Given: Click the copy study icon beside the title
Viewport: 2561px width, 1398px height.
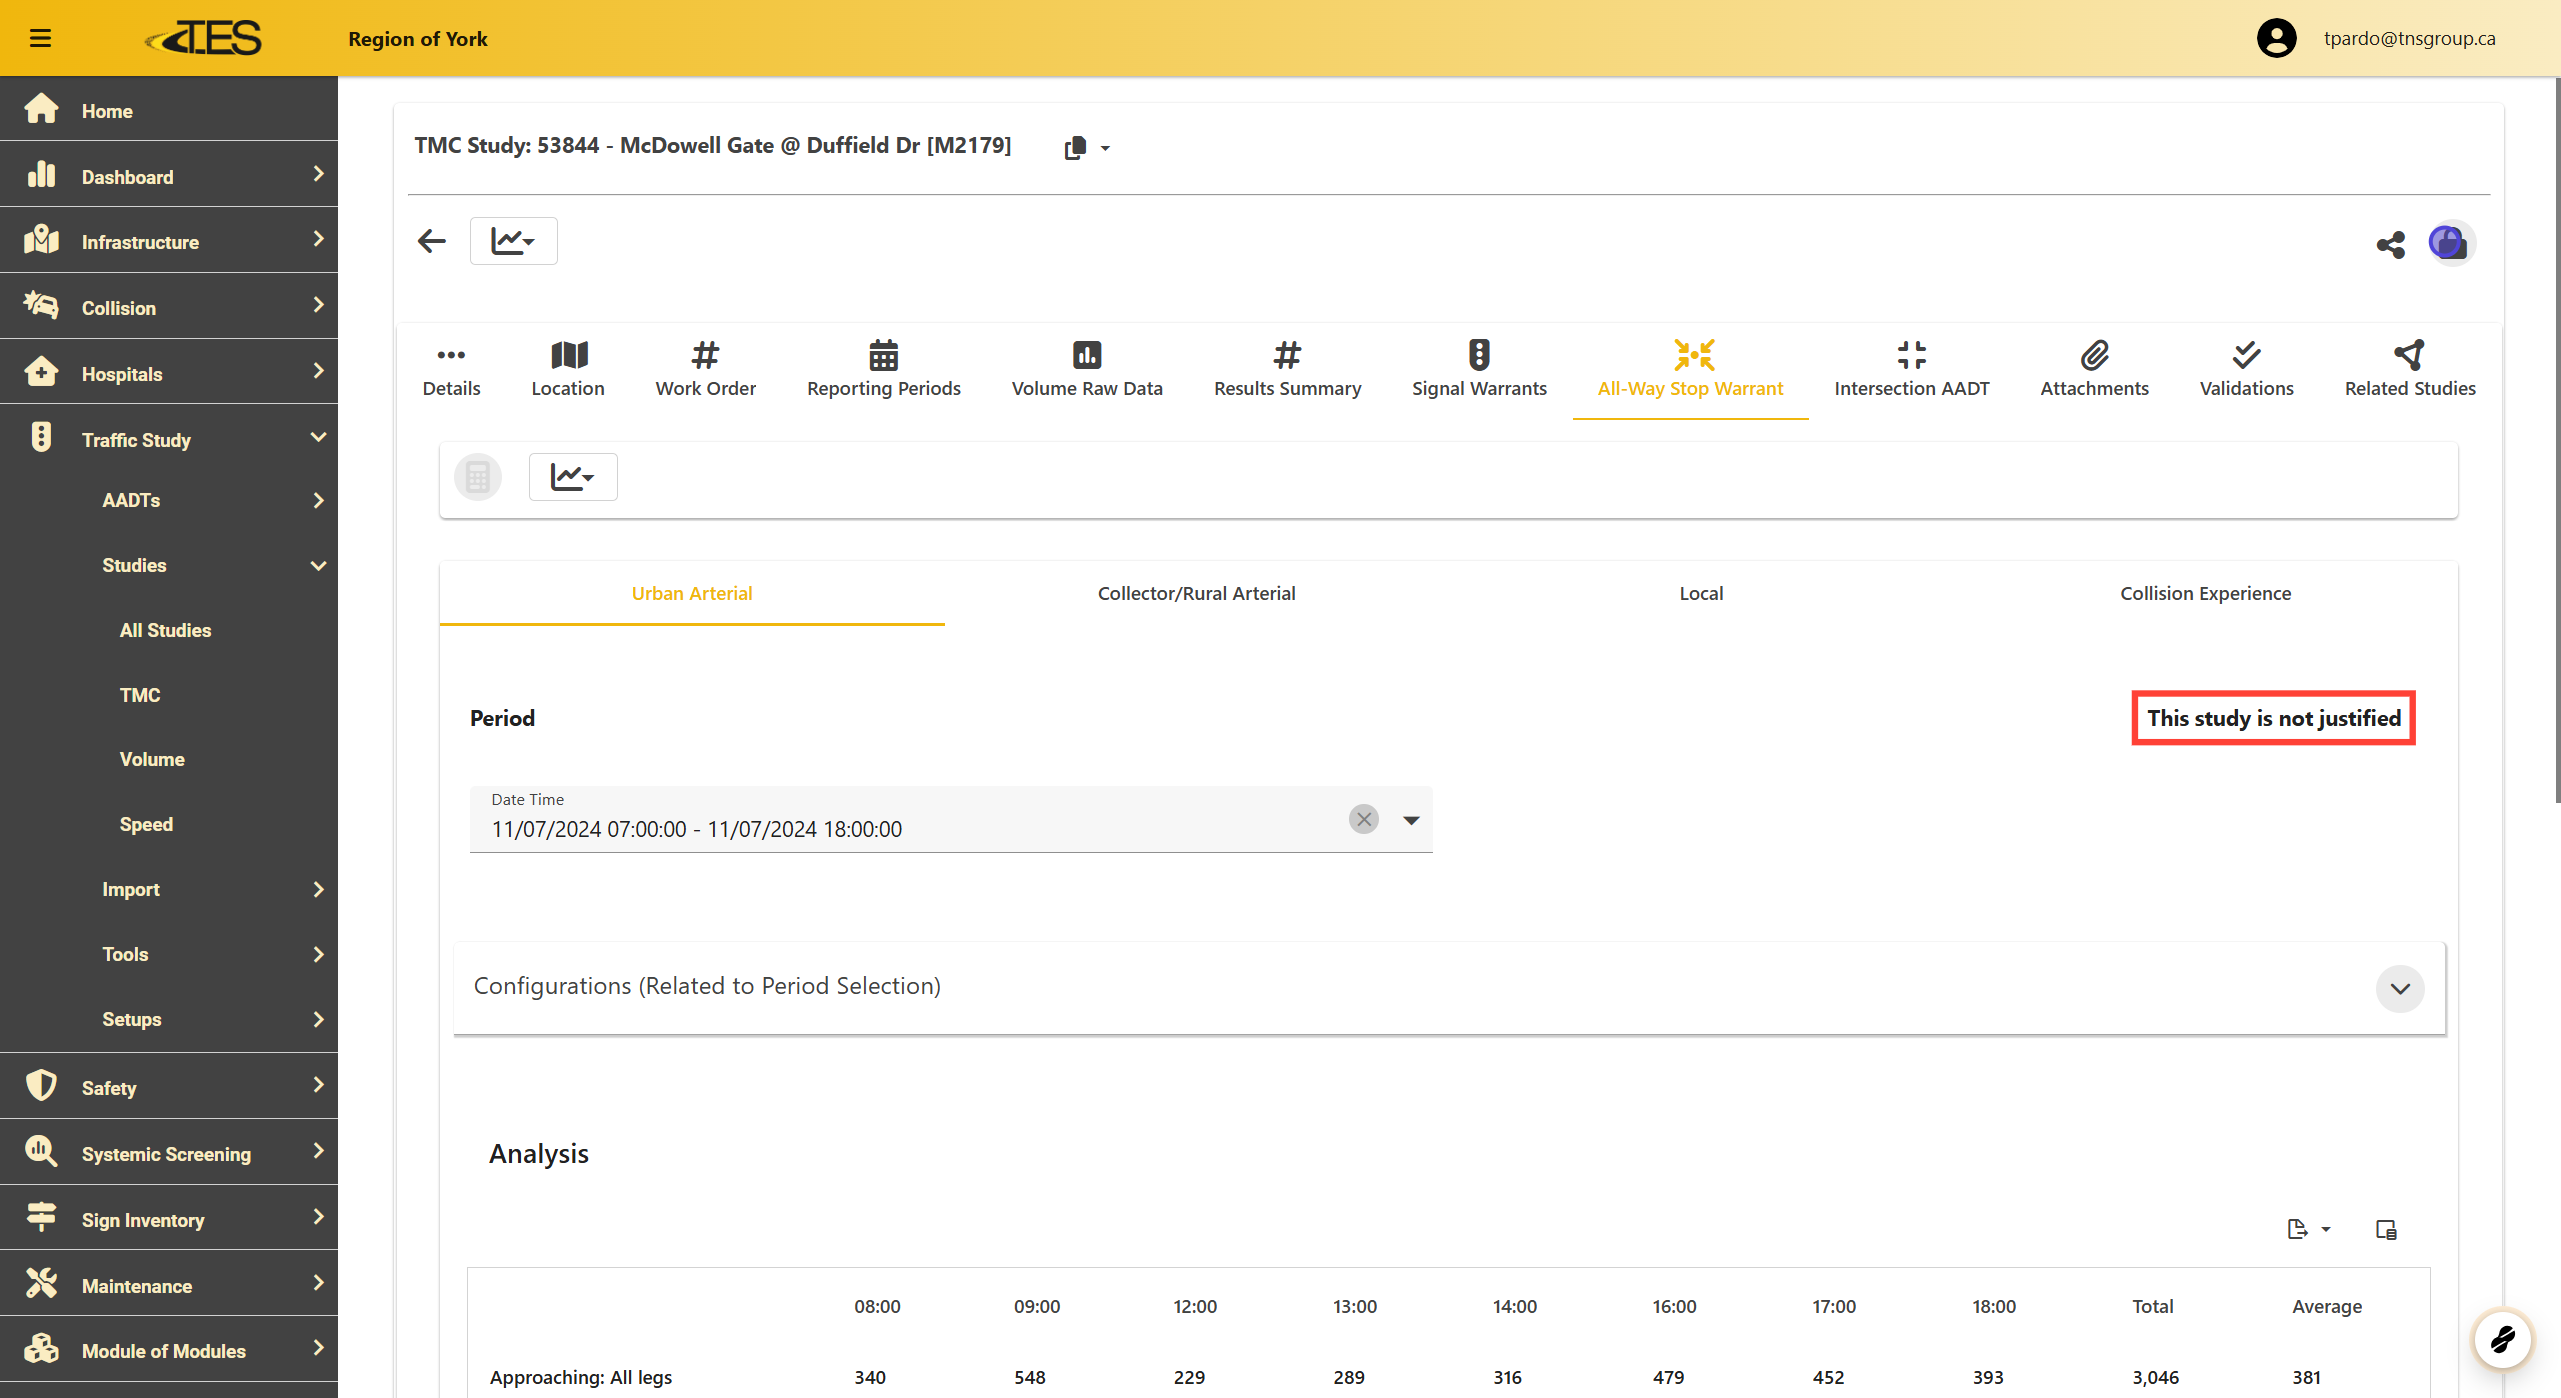Looking at the screenshot, I should (1076, 148).
